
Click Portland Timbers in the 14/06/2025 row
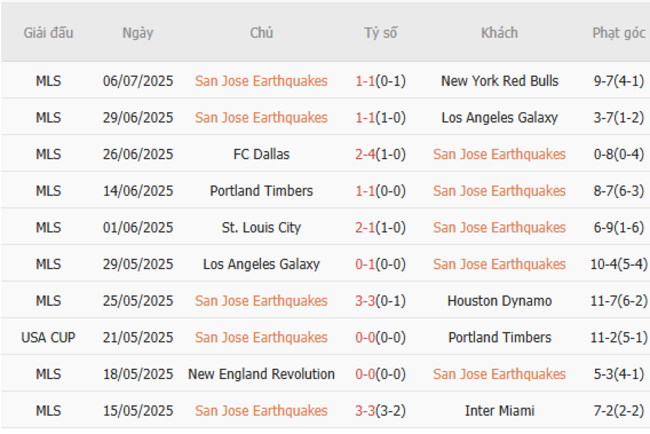coord(261,191)
